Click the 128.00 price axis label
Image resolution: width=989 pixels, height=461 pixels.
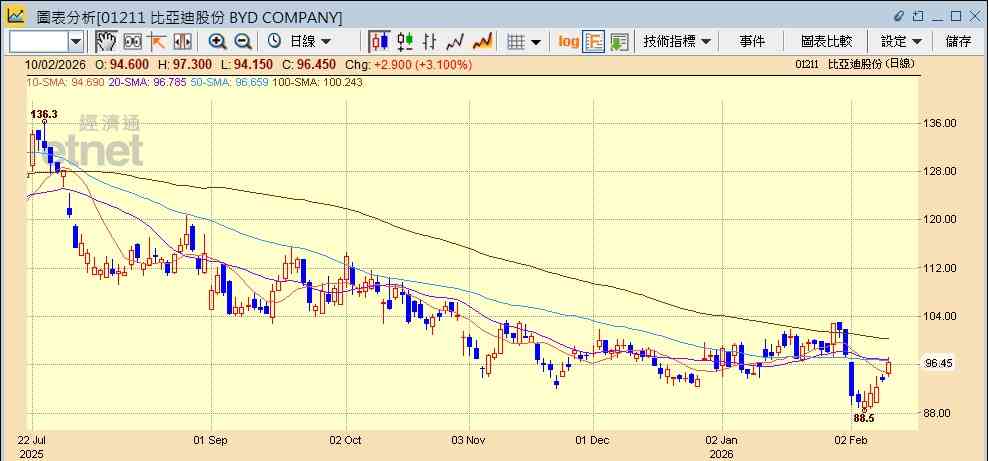click(940, 172)
